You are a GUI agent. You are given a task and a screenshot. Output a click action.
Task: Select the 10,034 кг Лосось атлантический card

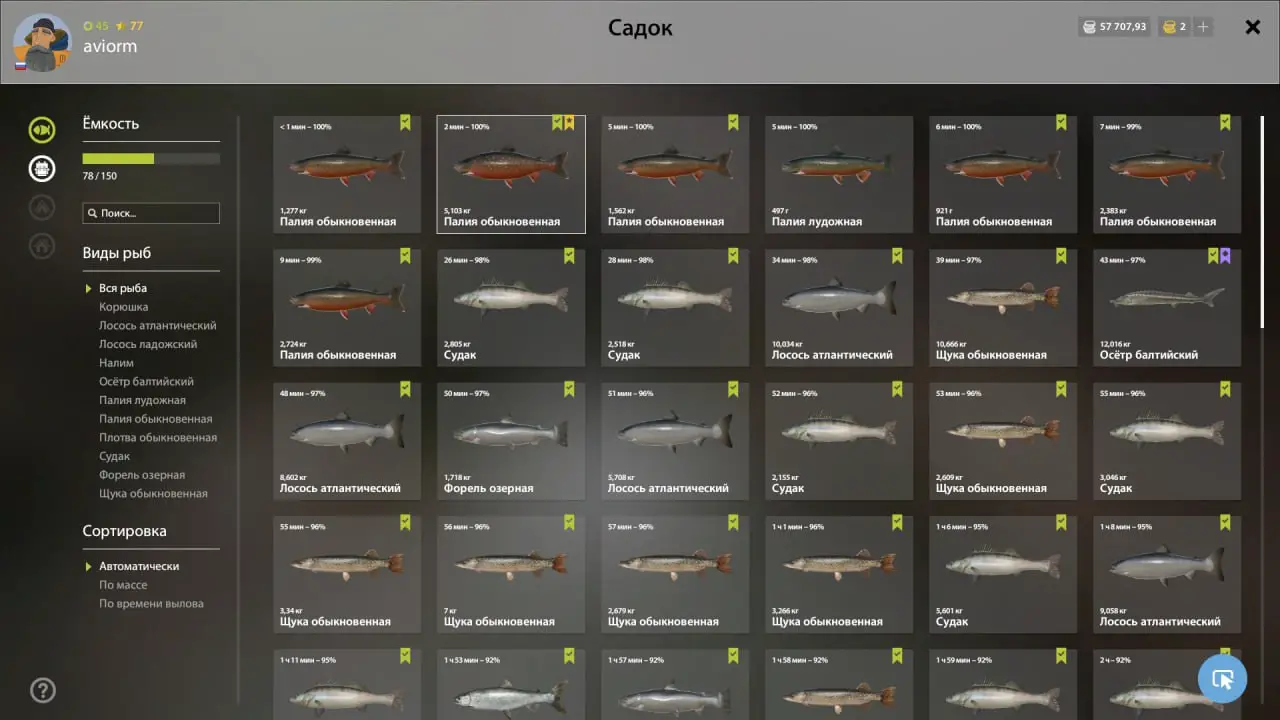pyautogui.click(x=839, y=307)
